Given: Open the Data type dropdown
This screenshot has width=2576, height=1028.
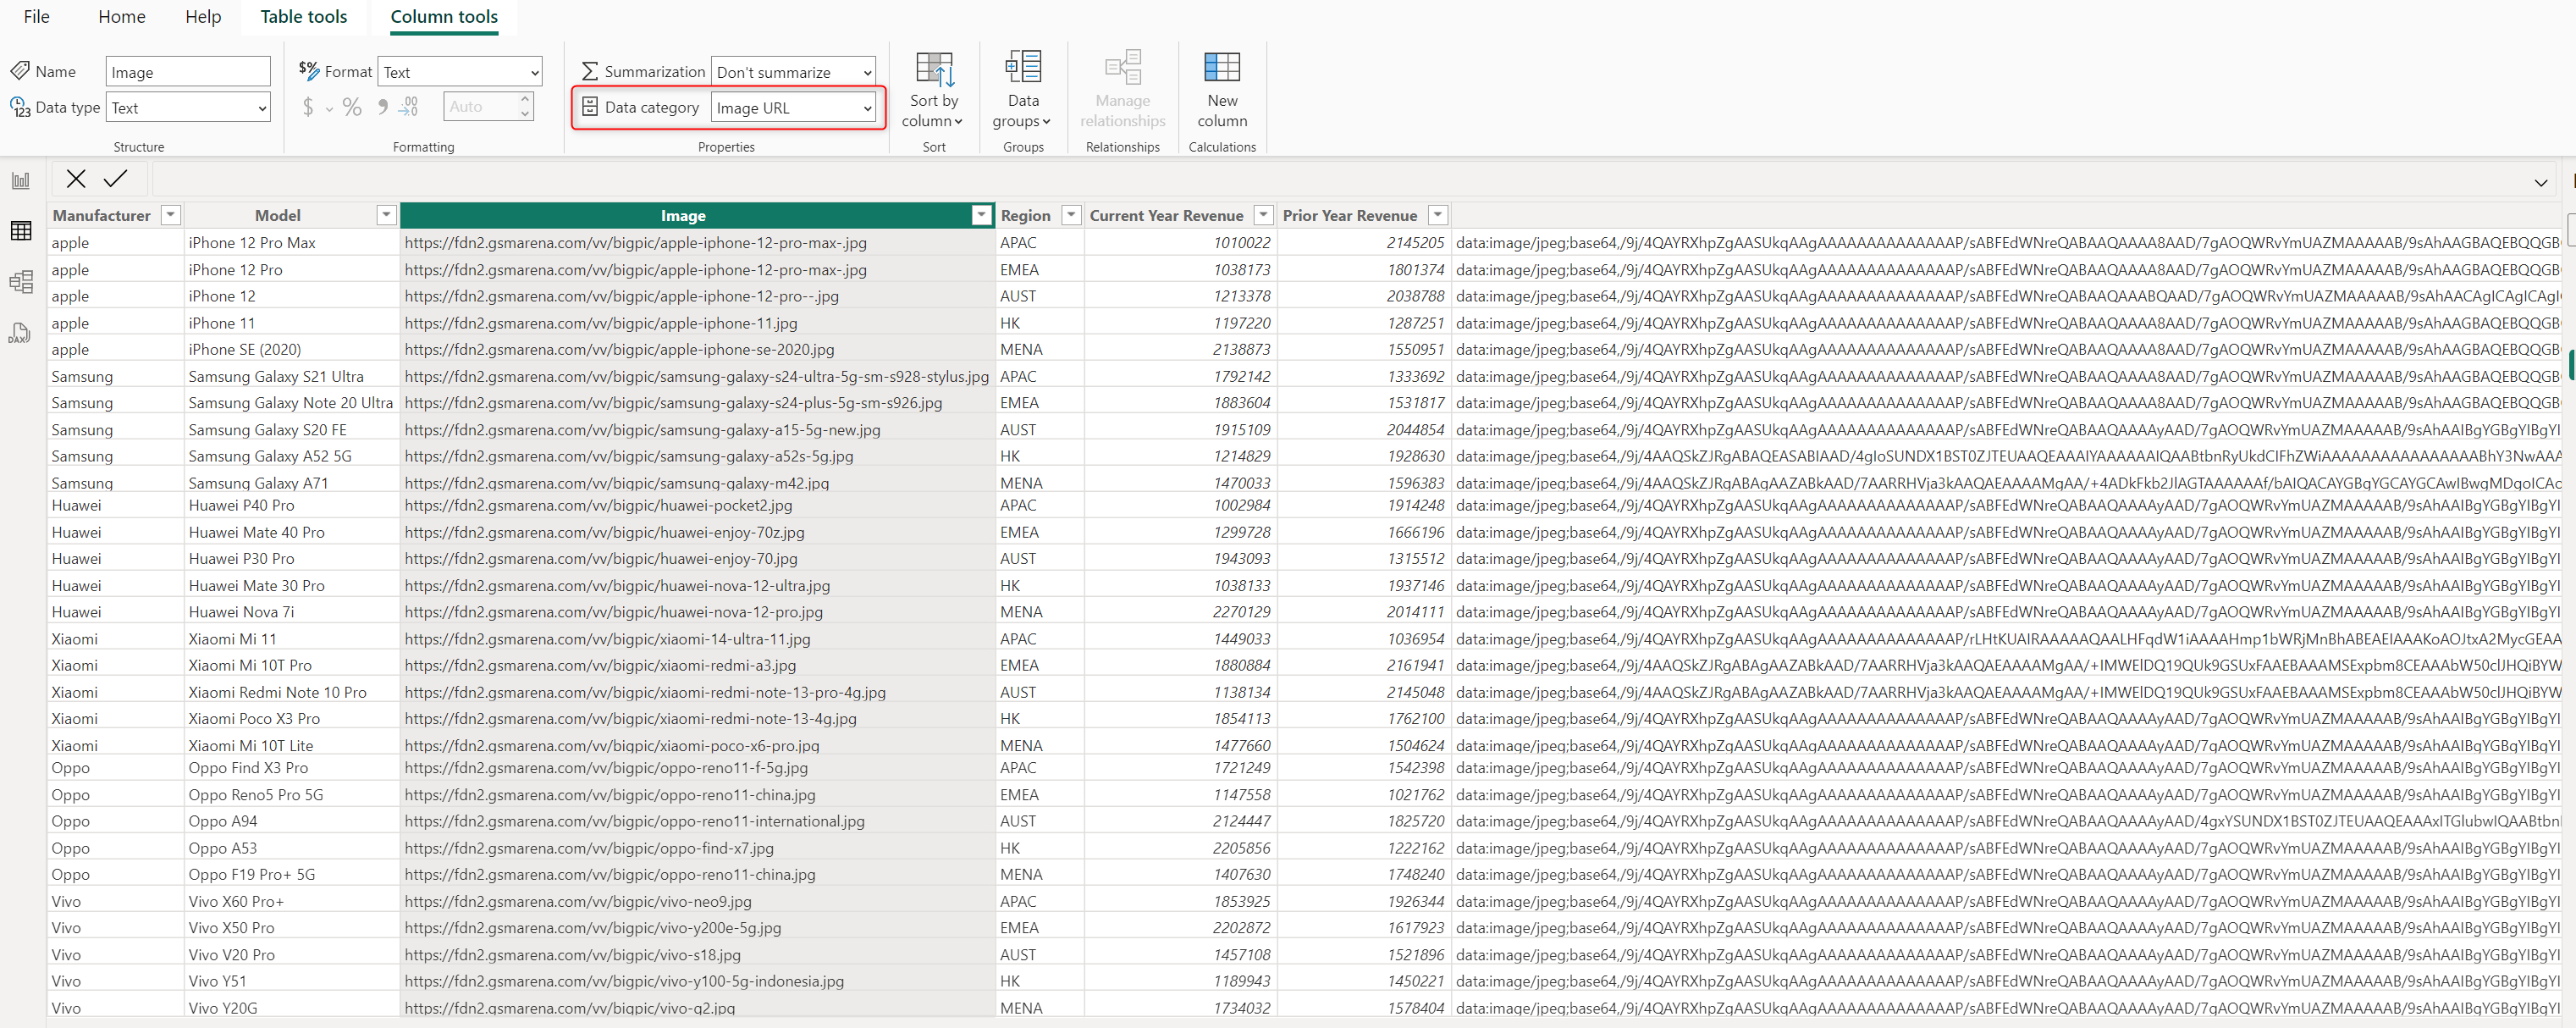Looking at the screenshot, I should (x=188, y=108).
